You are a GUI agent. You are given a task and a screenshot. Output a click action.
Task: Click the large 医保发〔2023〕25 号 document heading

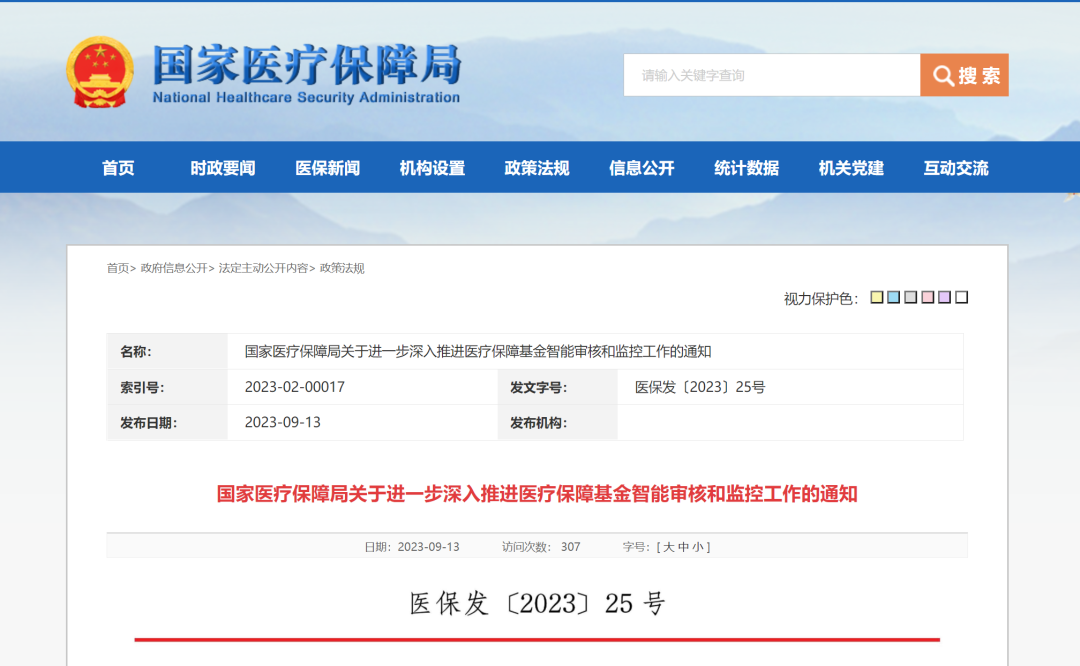pyautogui.click(x=537, y=603)
